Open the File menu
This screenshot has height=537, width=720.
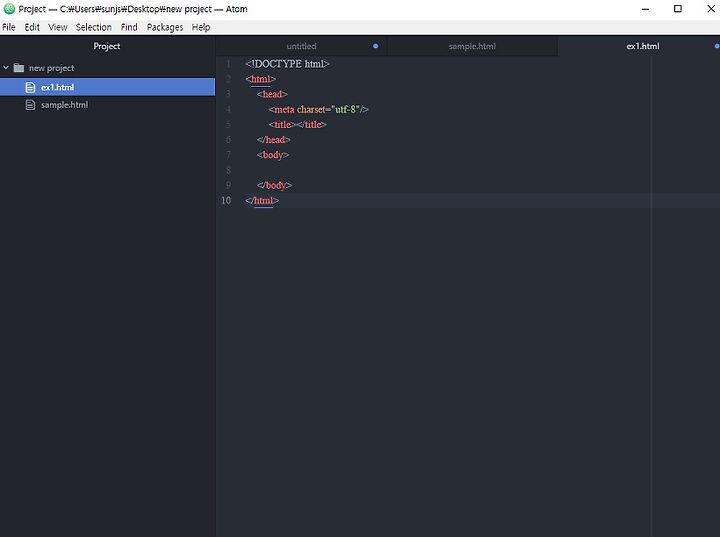click(9, 27)
